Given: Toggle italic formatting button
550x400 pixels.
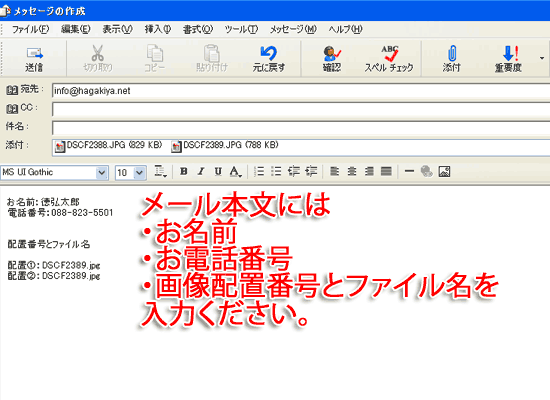Looking at the screenshot, I should coord(201,172).
